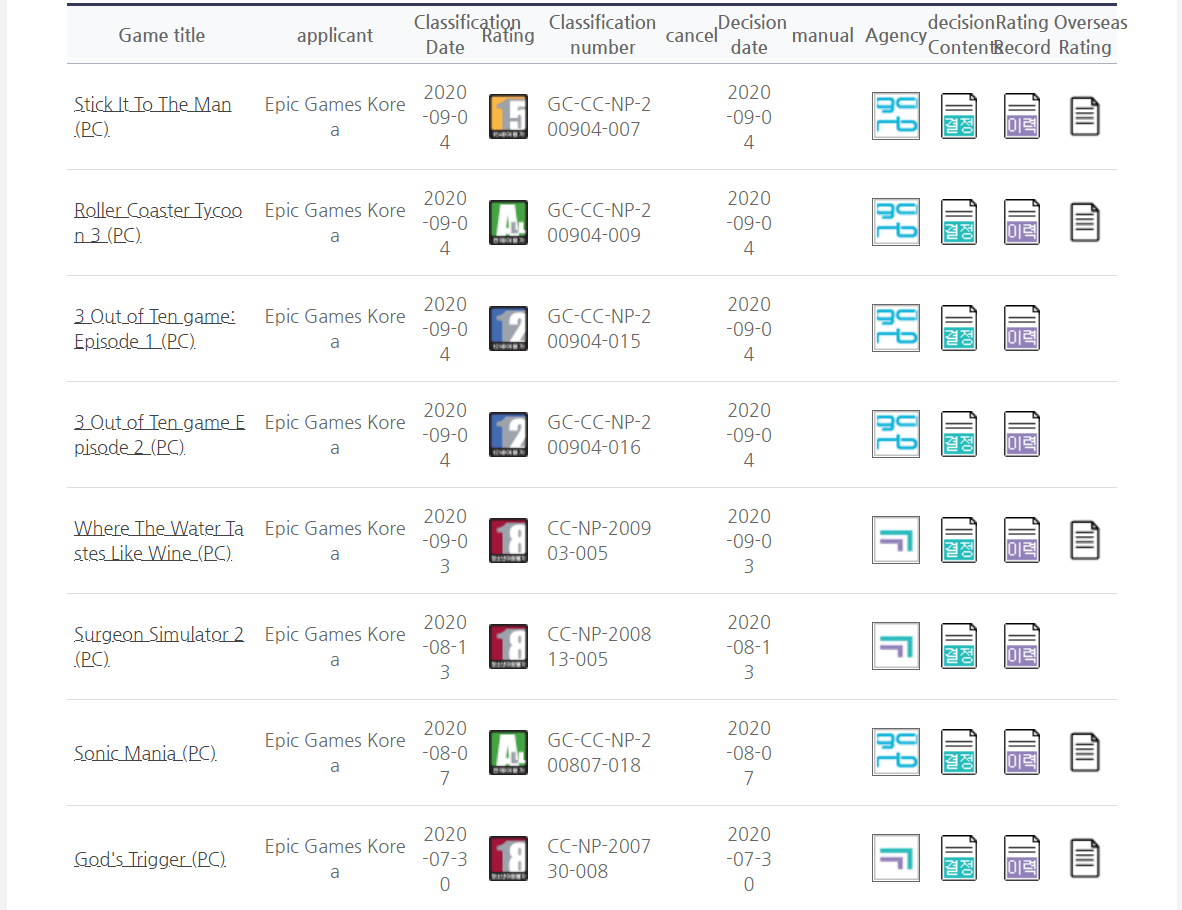
Task: Select classification number CC-NP-200903-005
Action: (x=599, y=541)
